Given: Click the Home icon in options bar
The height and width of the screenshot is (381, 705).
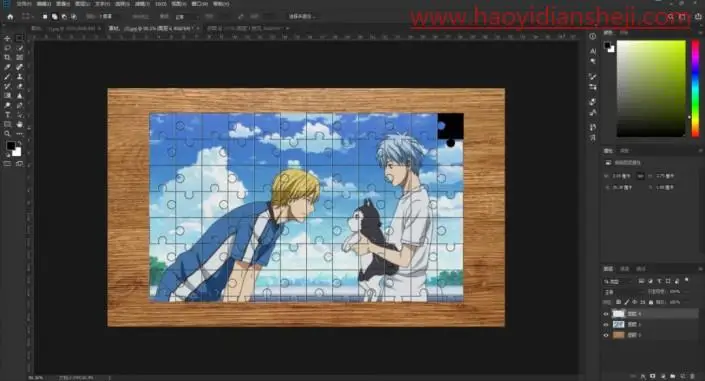Looking at the screenshot, I should [x=10, y=17].
